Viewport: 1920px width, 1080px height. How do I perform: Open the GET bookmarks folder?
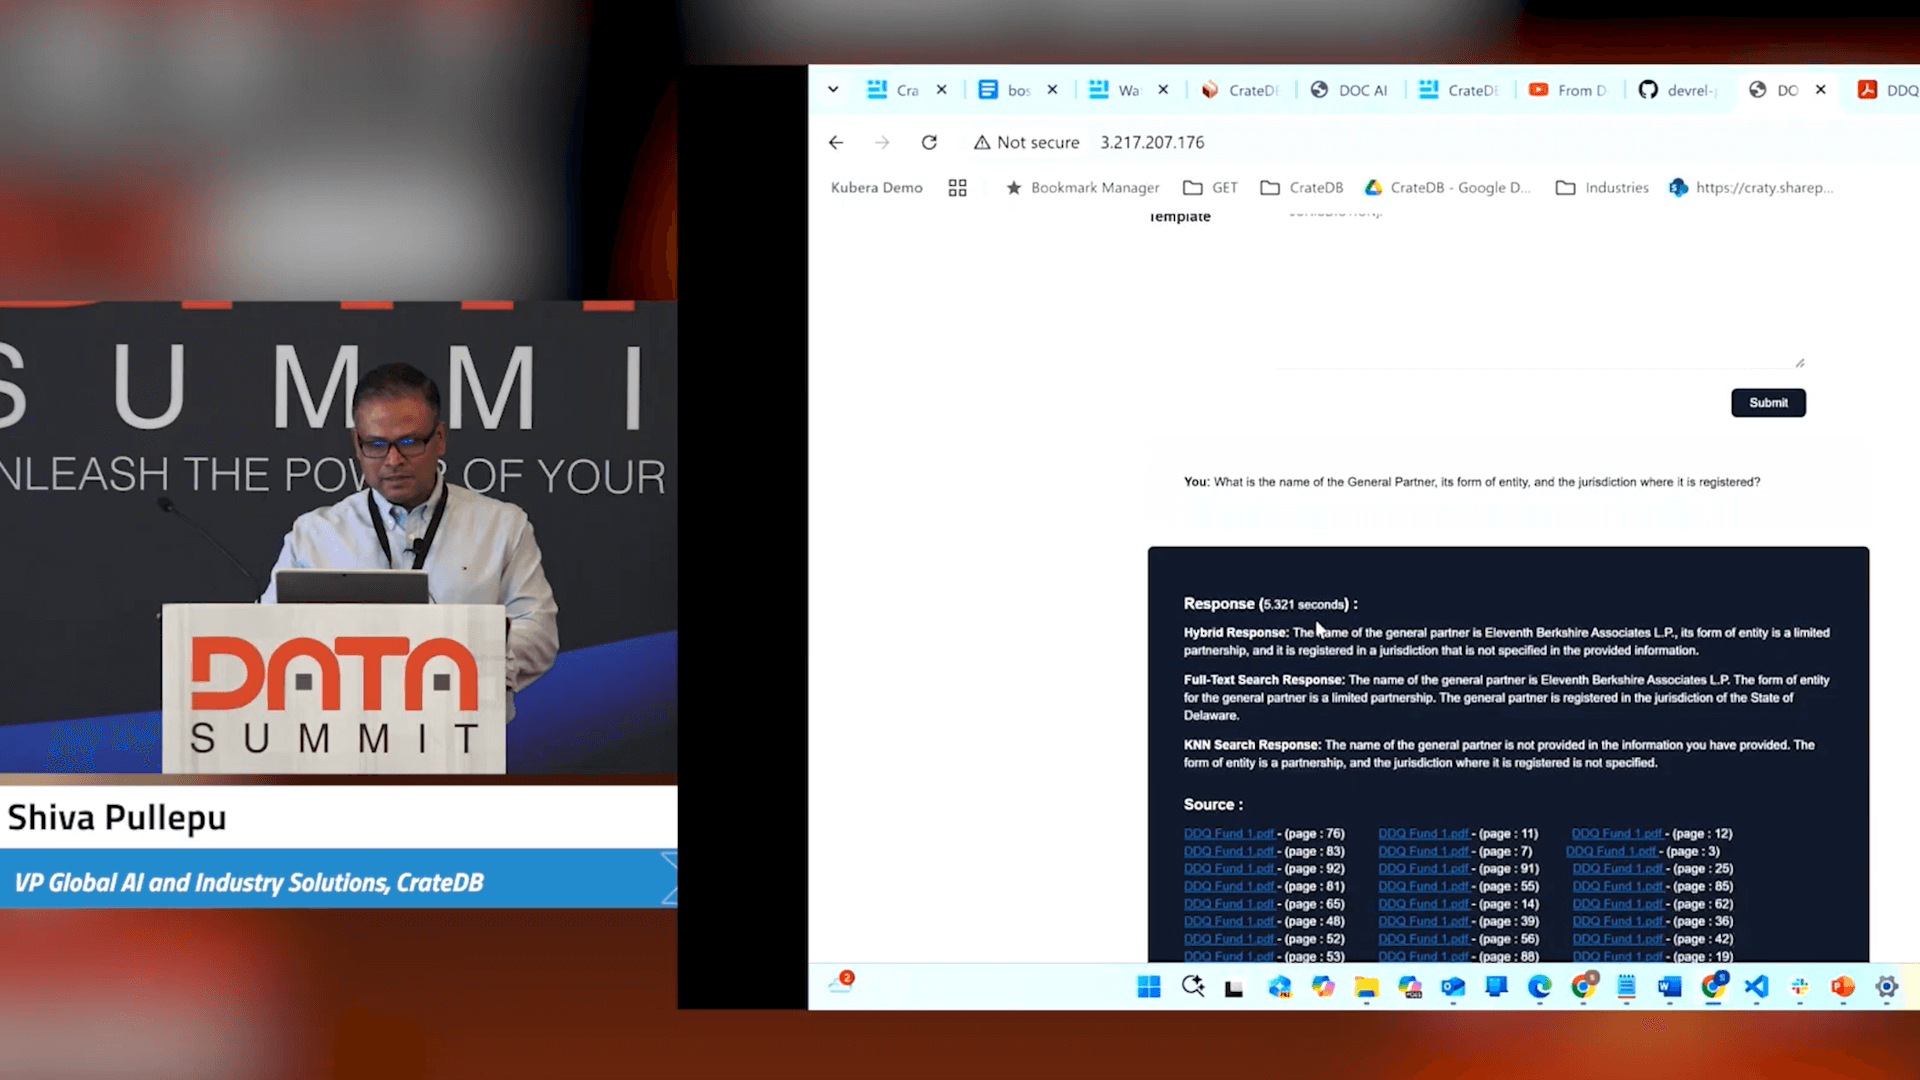coord(1210,188)
